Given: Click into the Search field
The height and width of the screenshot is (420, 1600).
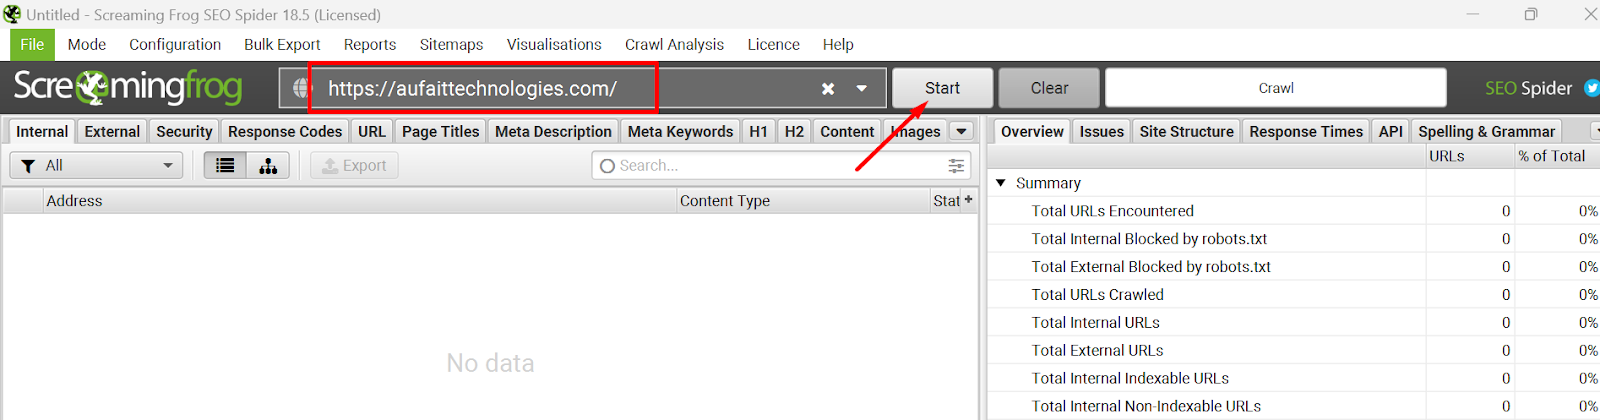Looking at the screenshot, I should pyautogui.click(x=770, y=166).
